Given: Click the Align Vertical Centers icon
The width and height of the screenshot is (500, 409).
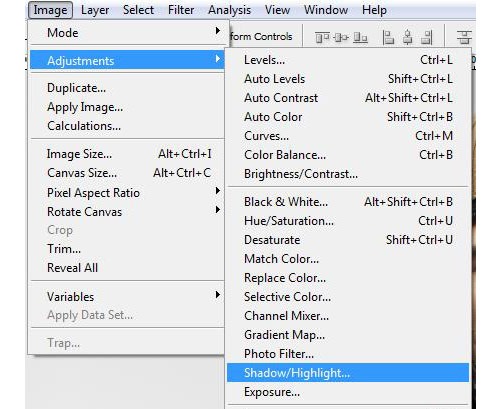Looking at the screenshot, I should pos(341,38).
